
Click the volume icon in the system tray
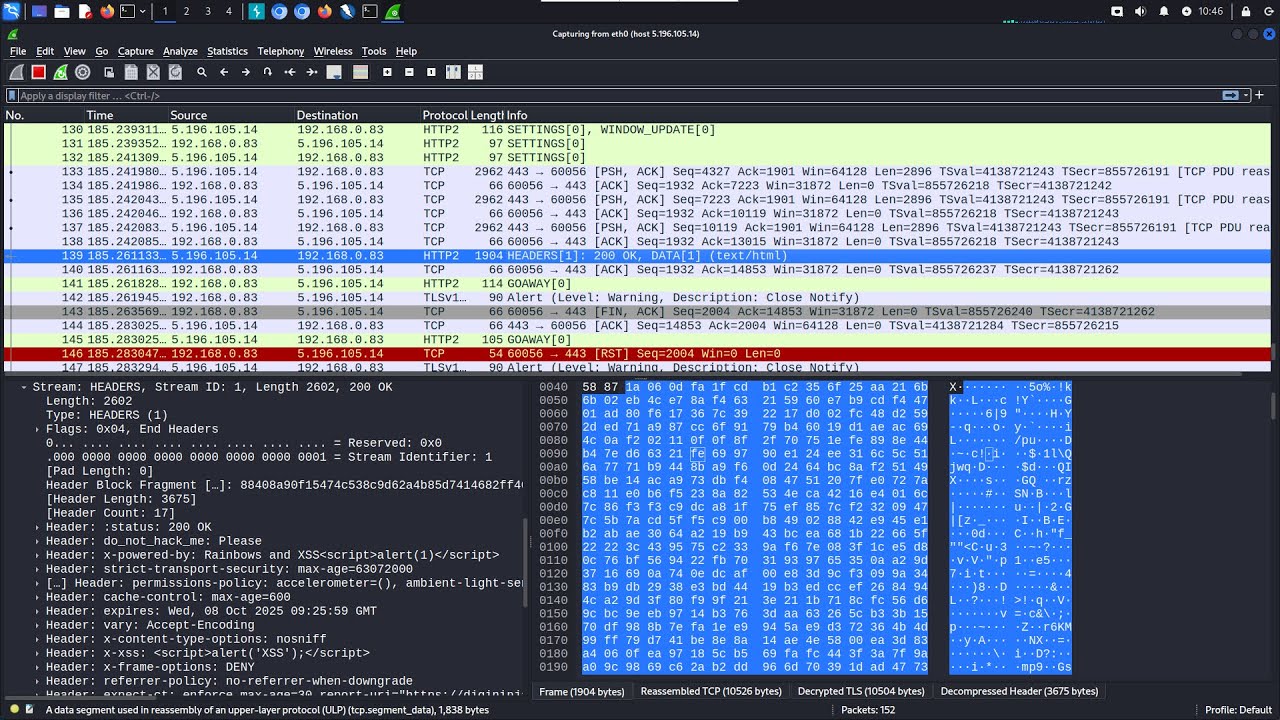click(x=1140, y=11)
